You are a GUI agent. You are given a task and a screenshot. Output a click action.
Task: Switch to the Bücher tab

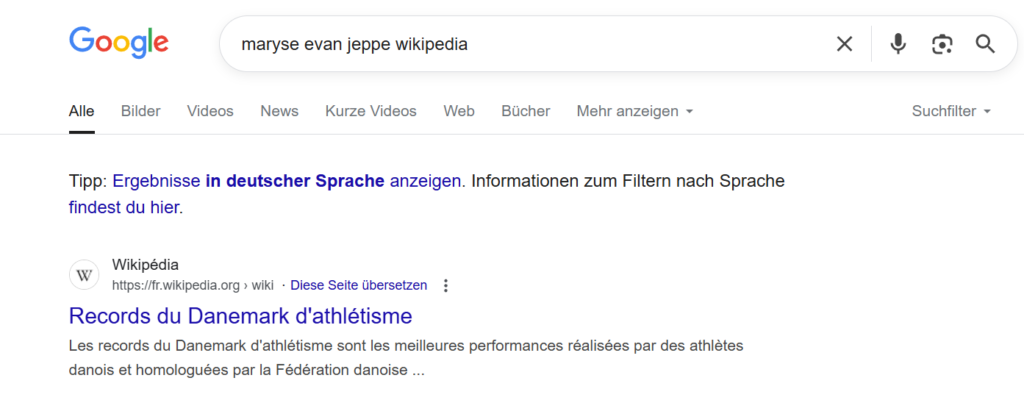click(526, 112)
